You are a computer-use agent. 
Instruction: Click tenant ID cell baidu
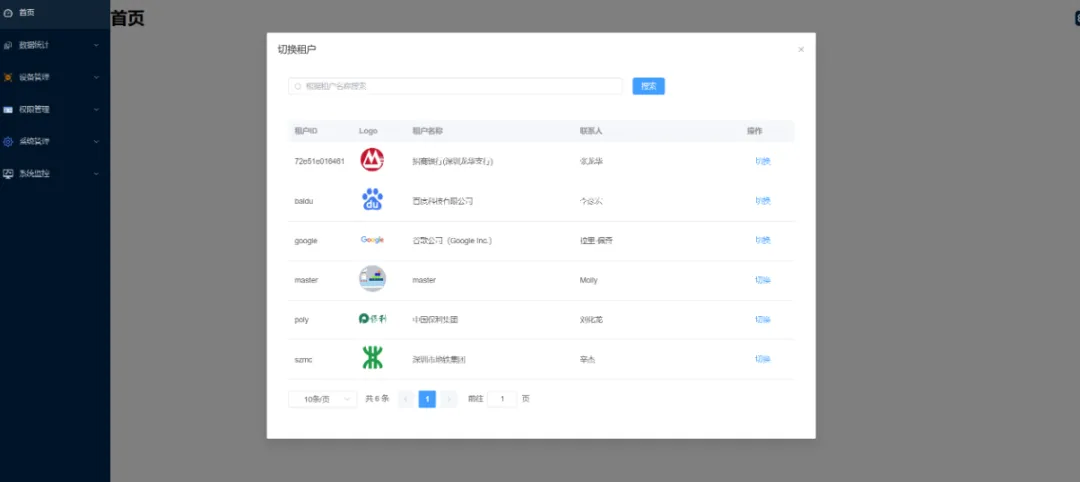coord(304,200)
